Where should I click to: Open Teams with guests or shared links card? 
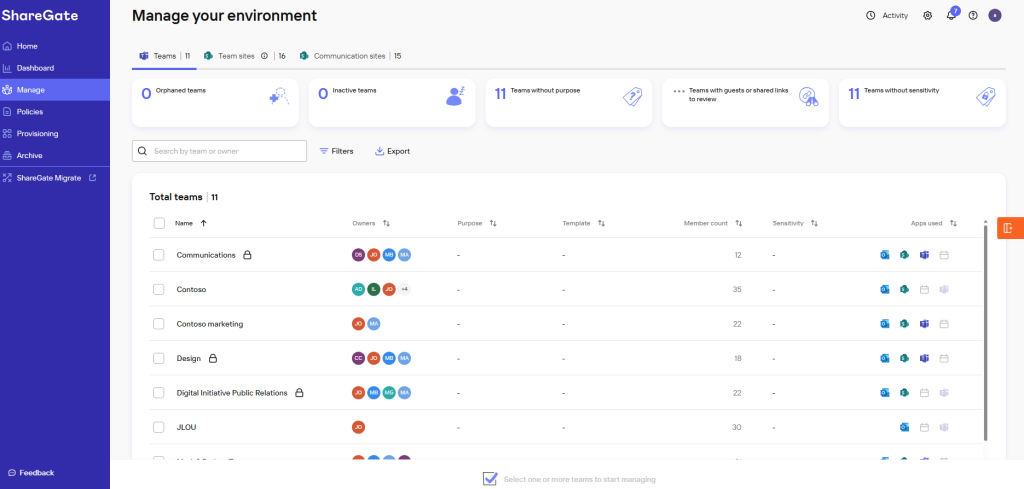pos(745,103)
